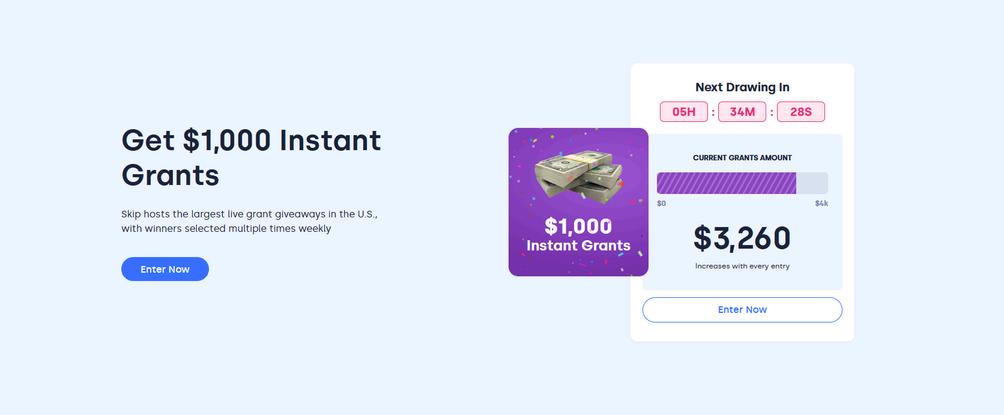The image size is (1004, 415).
Task: Click the $3,260 grants amount
Action: coord(742,238)
